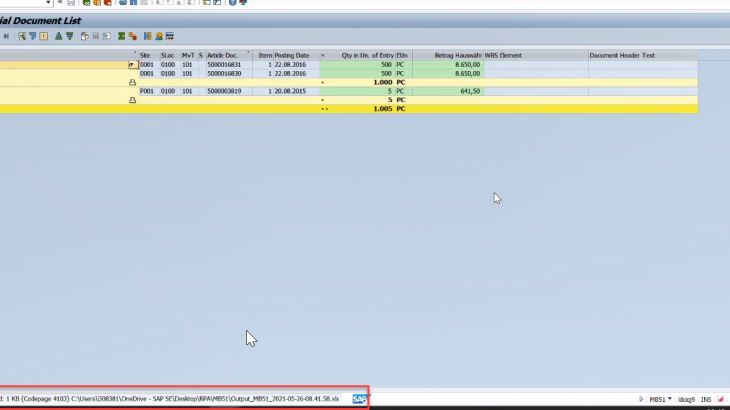Click the Posting Date column header
Viewport: 730px width, 410px height.
(292, 55)
